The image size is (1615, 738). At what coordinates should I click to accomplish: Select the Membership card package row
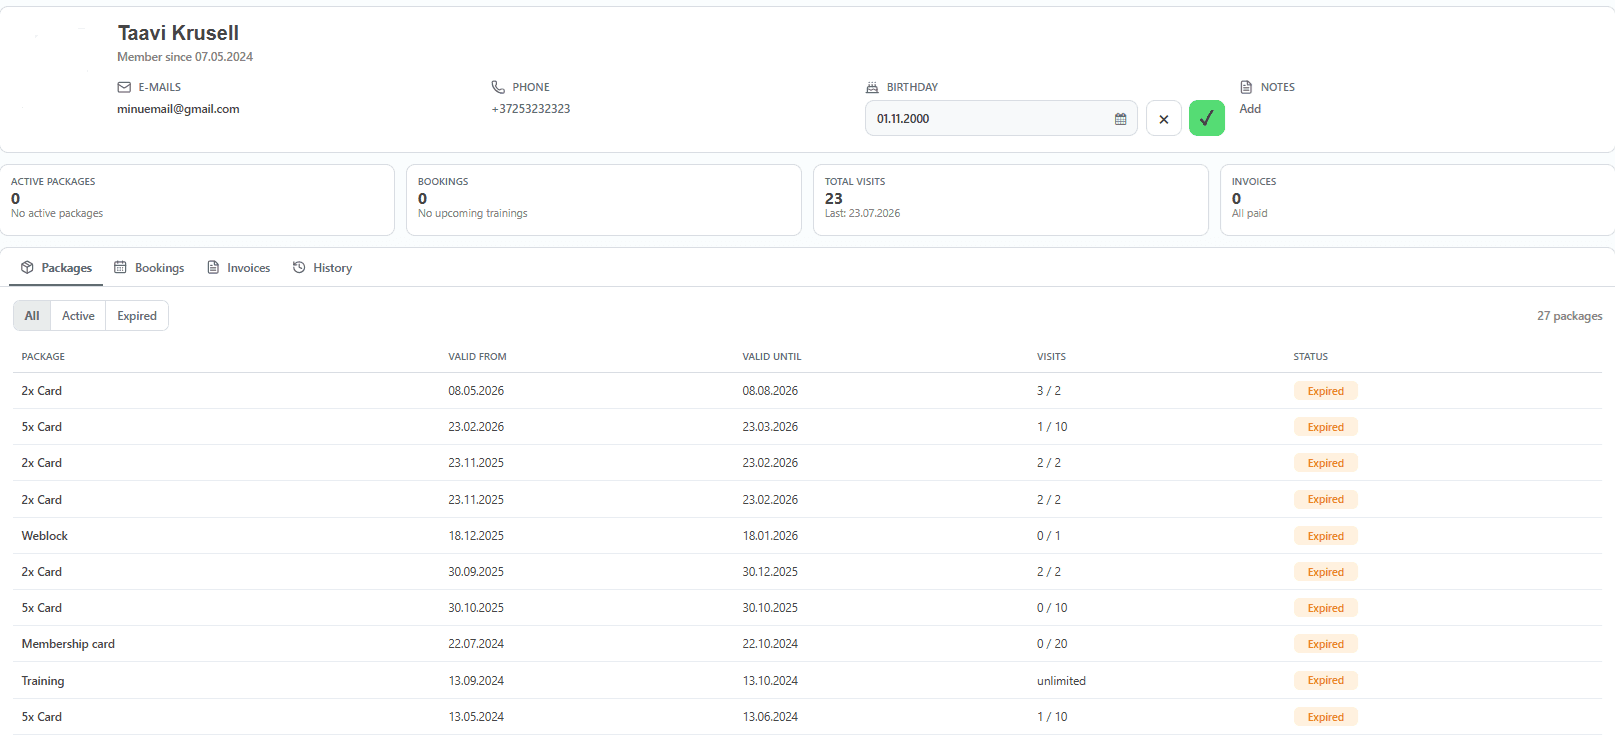pyautogui.click(x=807, y=644)
